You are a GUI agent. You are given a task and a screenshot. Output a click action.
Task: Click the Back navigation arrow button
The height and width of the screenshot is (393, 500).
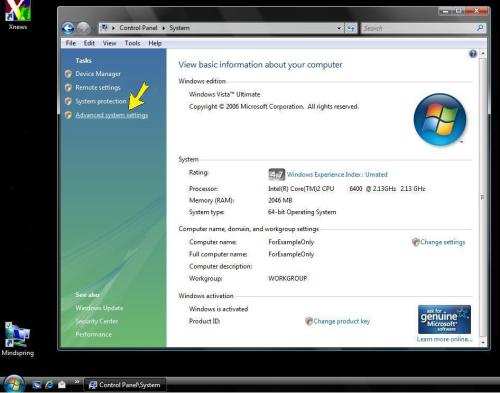(x=68, y=28)
